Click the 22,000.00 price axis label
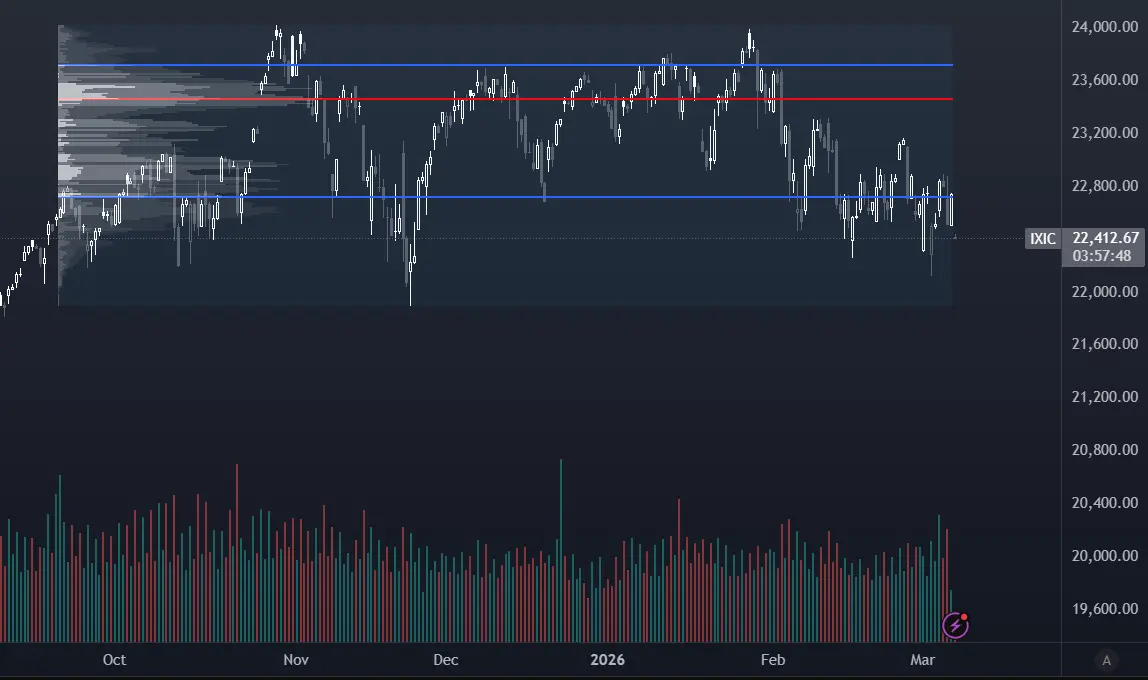This screenshot has height=680, width=1148. pos(1105,291)
